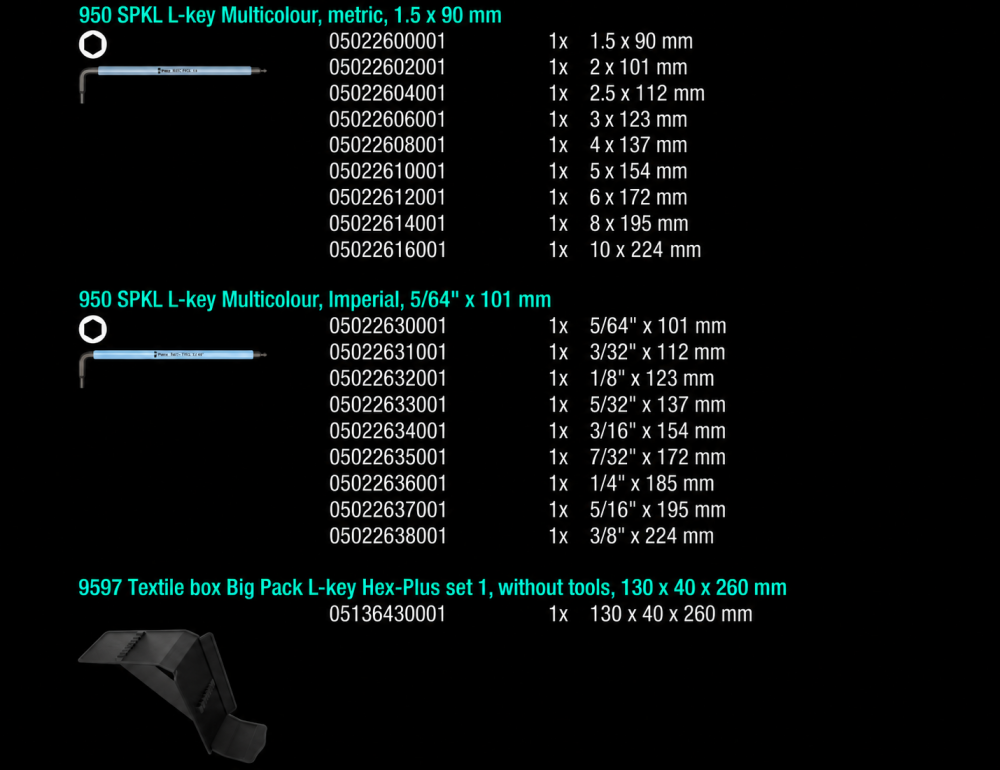1000x770 pixels.
Task: Select article number 05022633001
Action: [387, 404]
